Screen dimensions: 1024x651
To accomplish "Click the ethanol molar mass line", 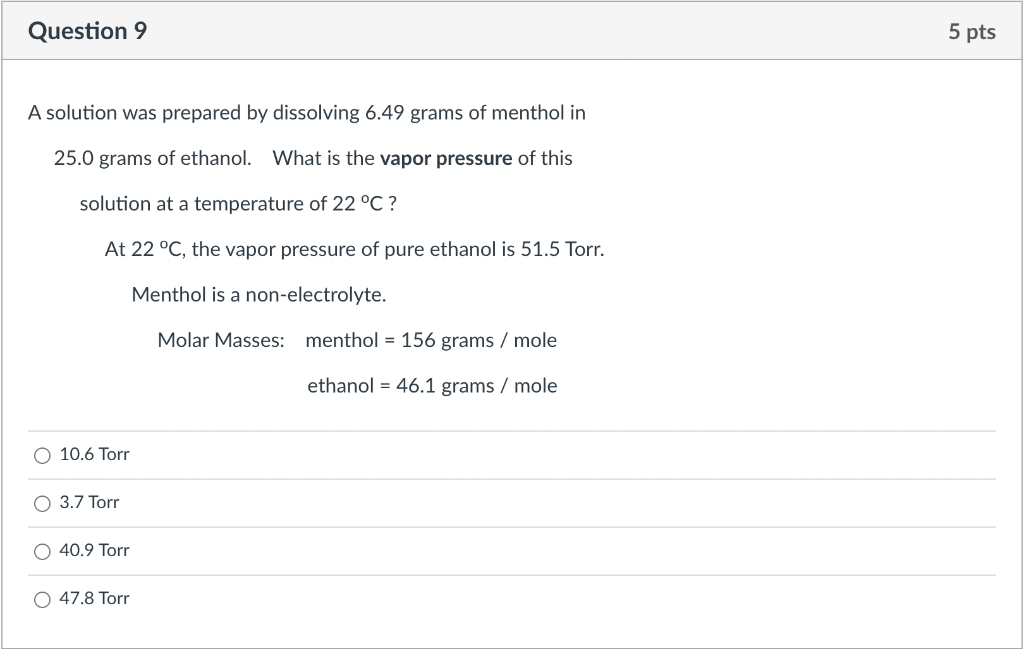I will pos(432,385).
